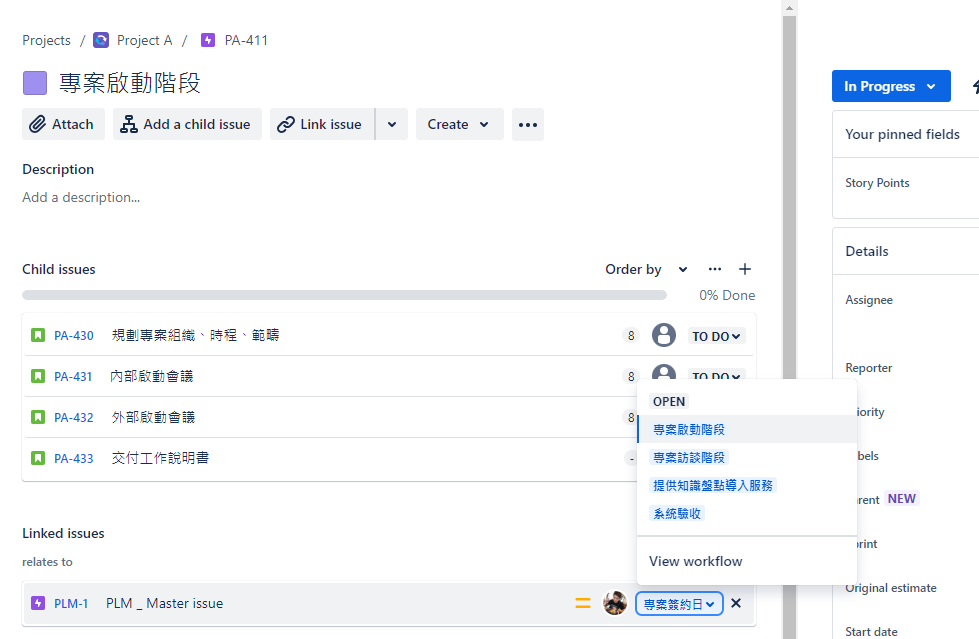Click the Link issue button
The height and width of the screenshot is (639, 979).
coord(322,124)
